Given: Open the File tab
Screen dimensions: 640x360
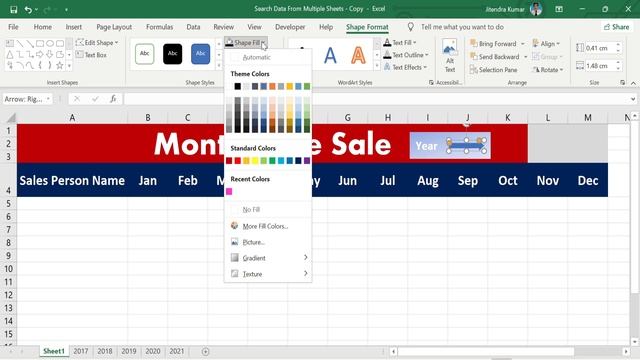Looking at the screenshot, I should pos(13,27).
